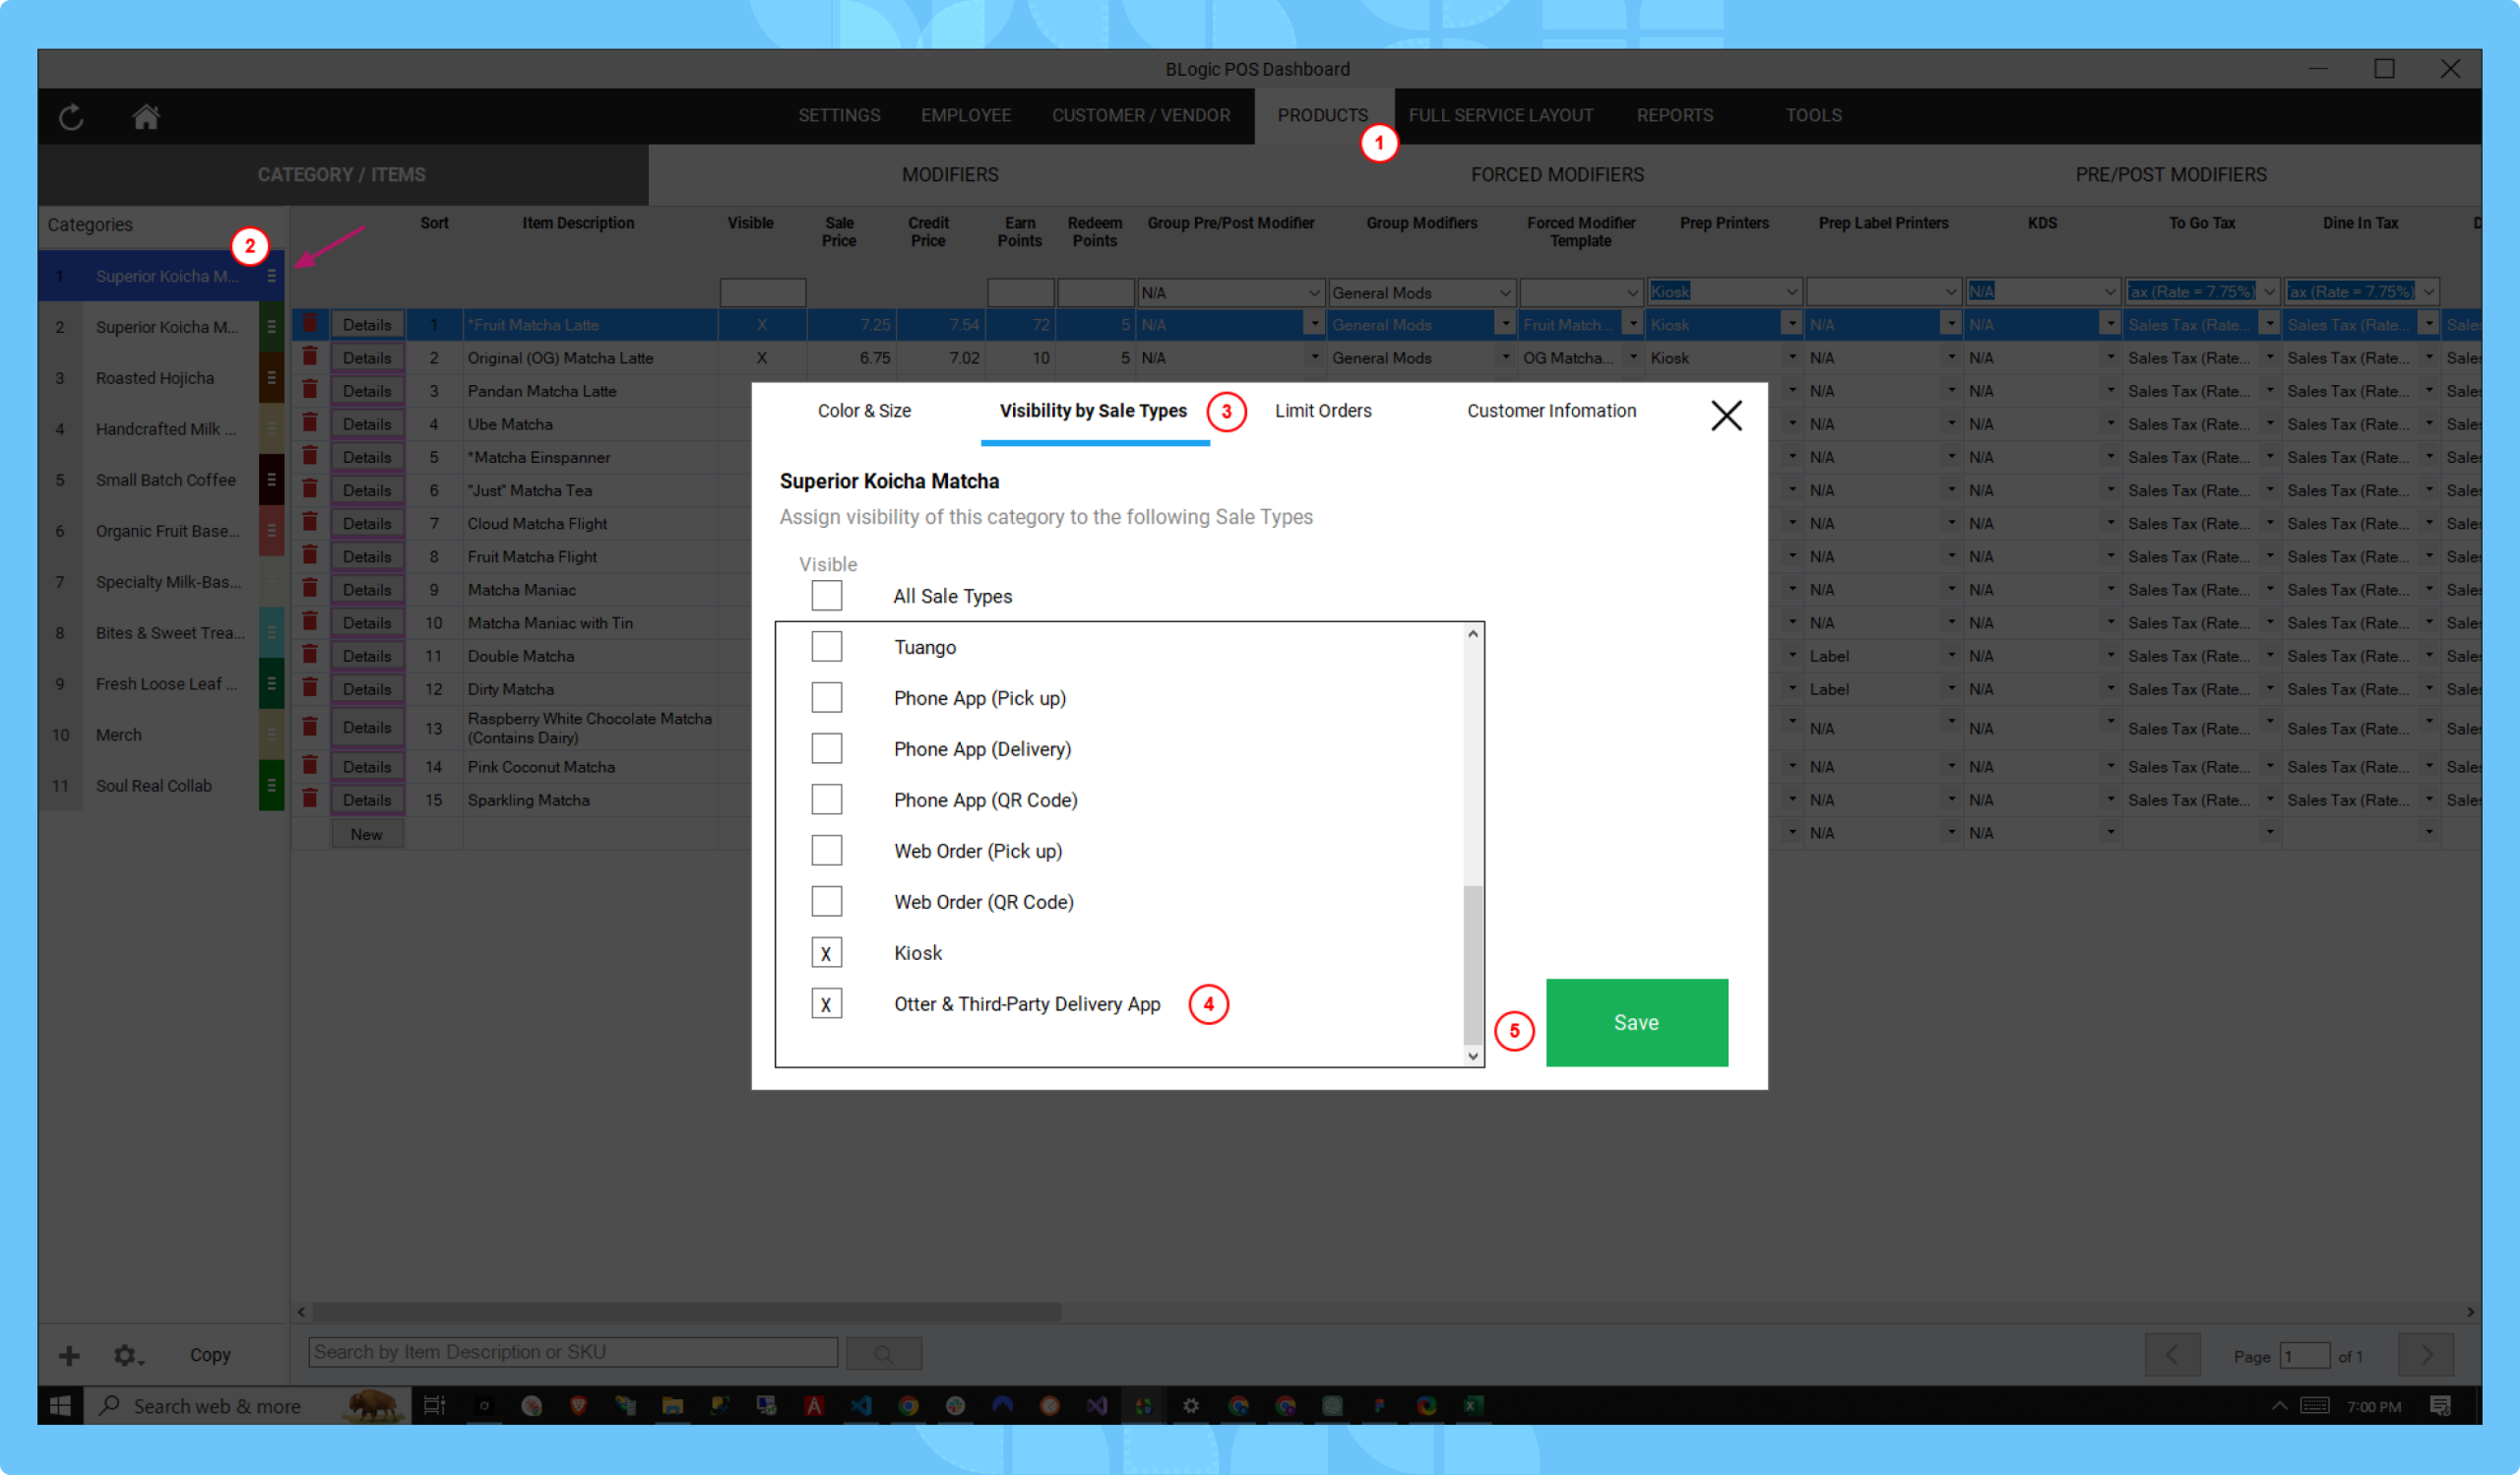The width and height of the screenshot is (2520, 1475).
Task: Switch to the Color & Size tab
Action: point(864,411)
